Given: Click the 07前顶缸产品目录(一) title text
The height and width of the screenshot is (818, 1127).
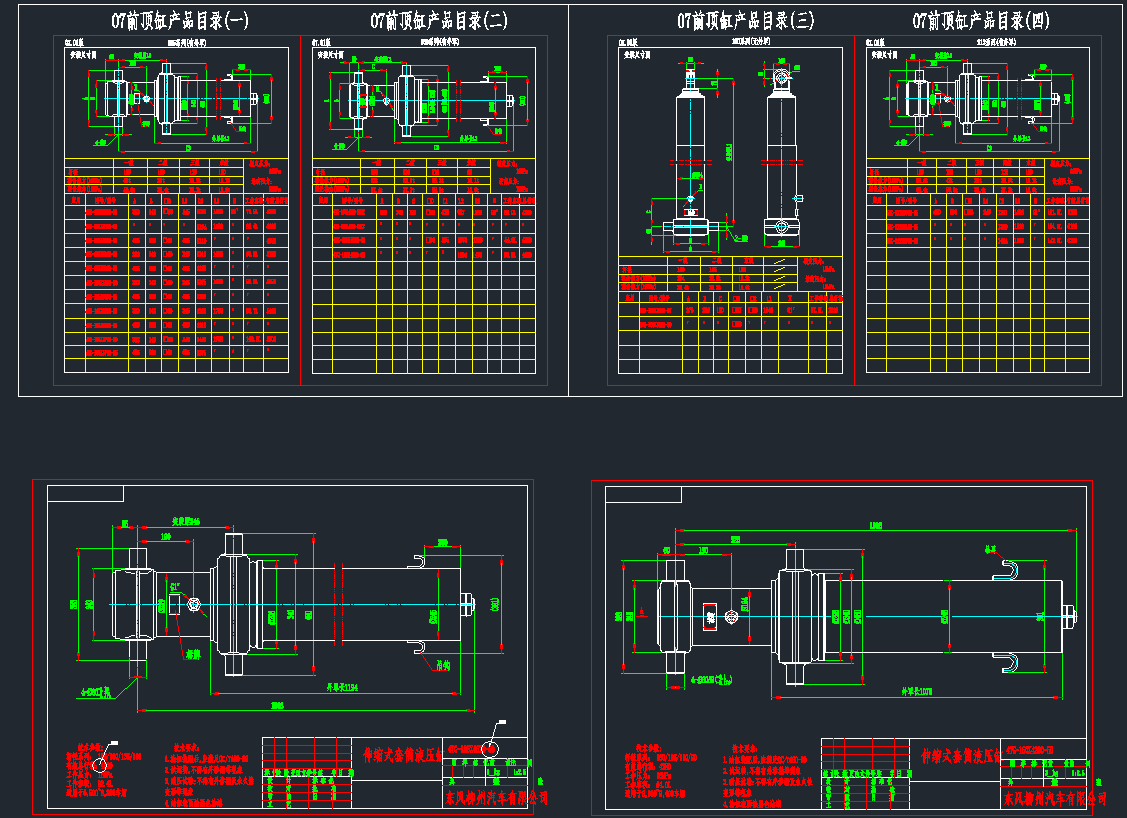Looking at the screenshot, I should click(180, 21).
